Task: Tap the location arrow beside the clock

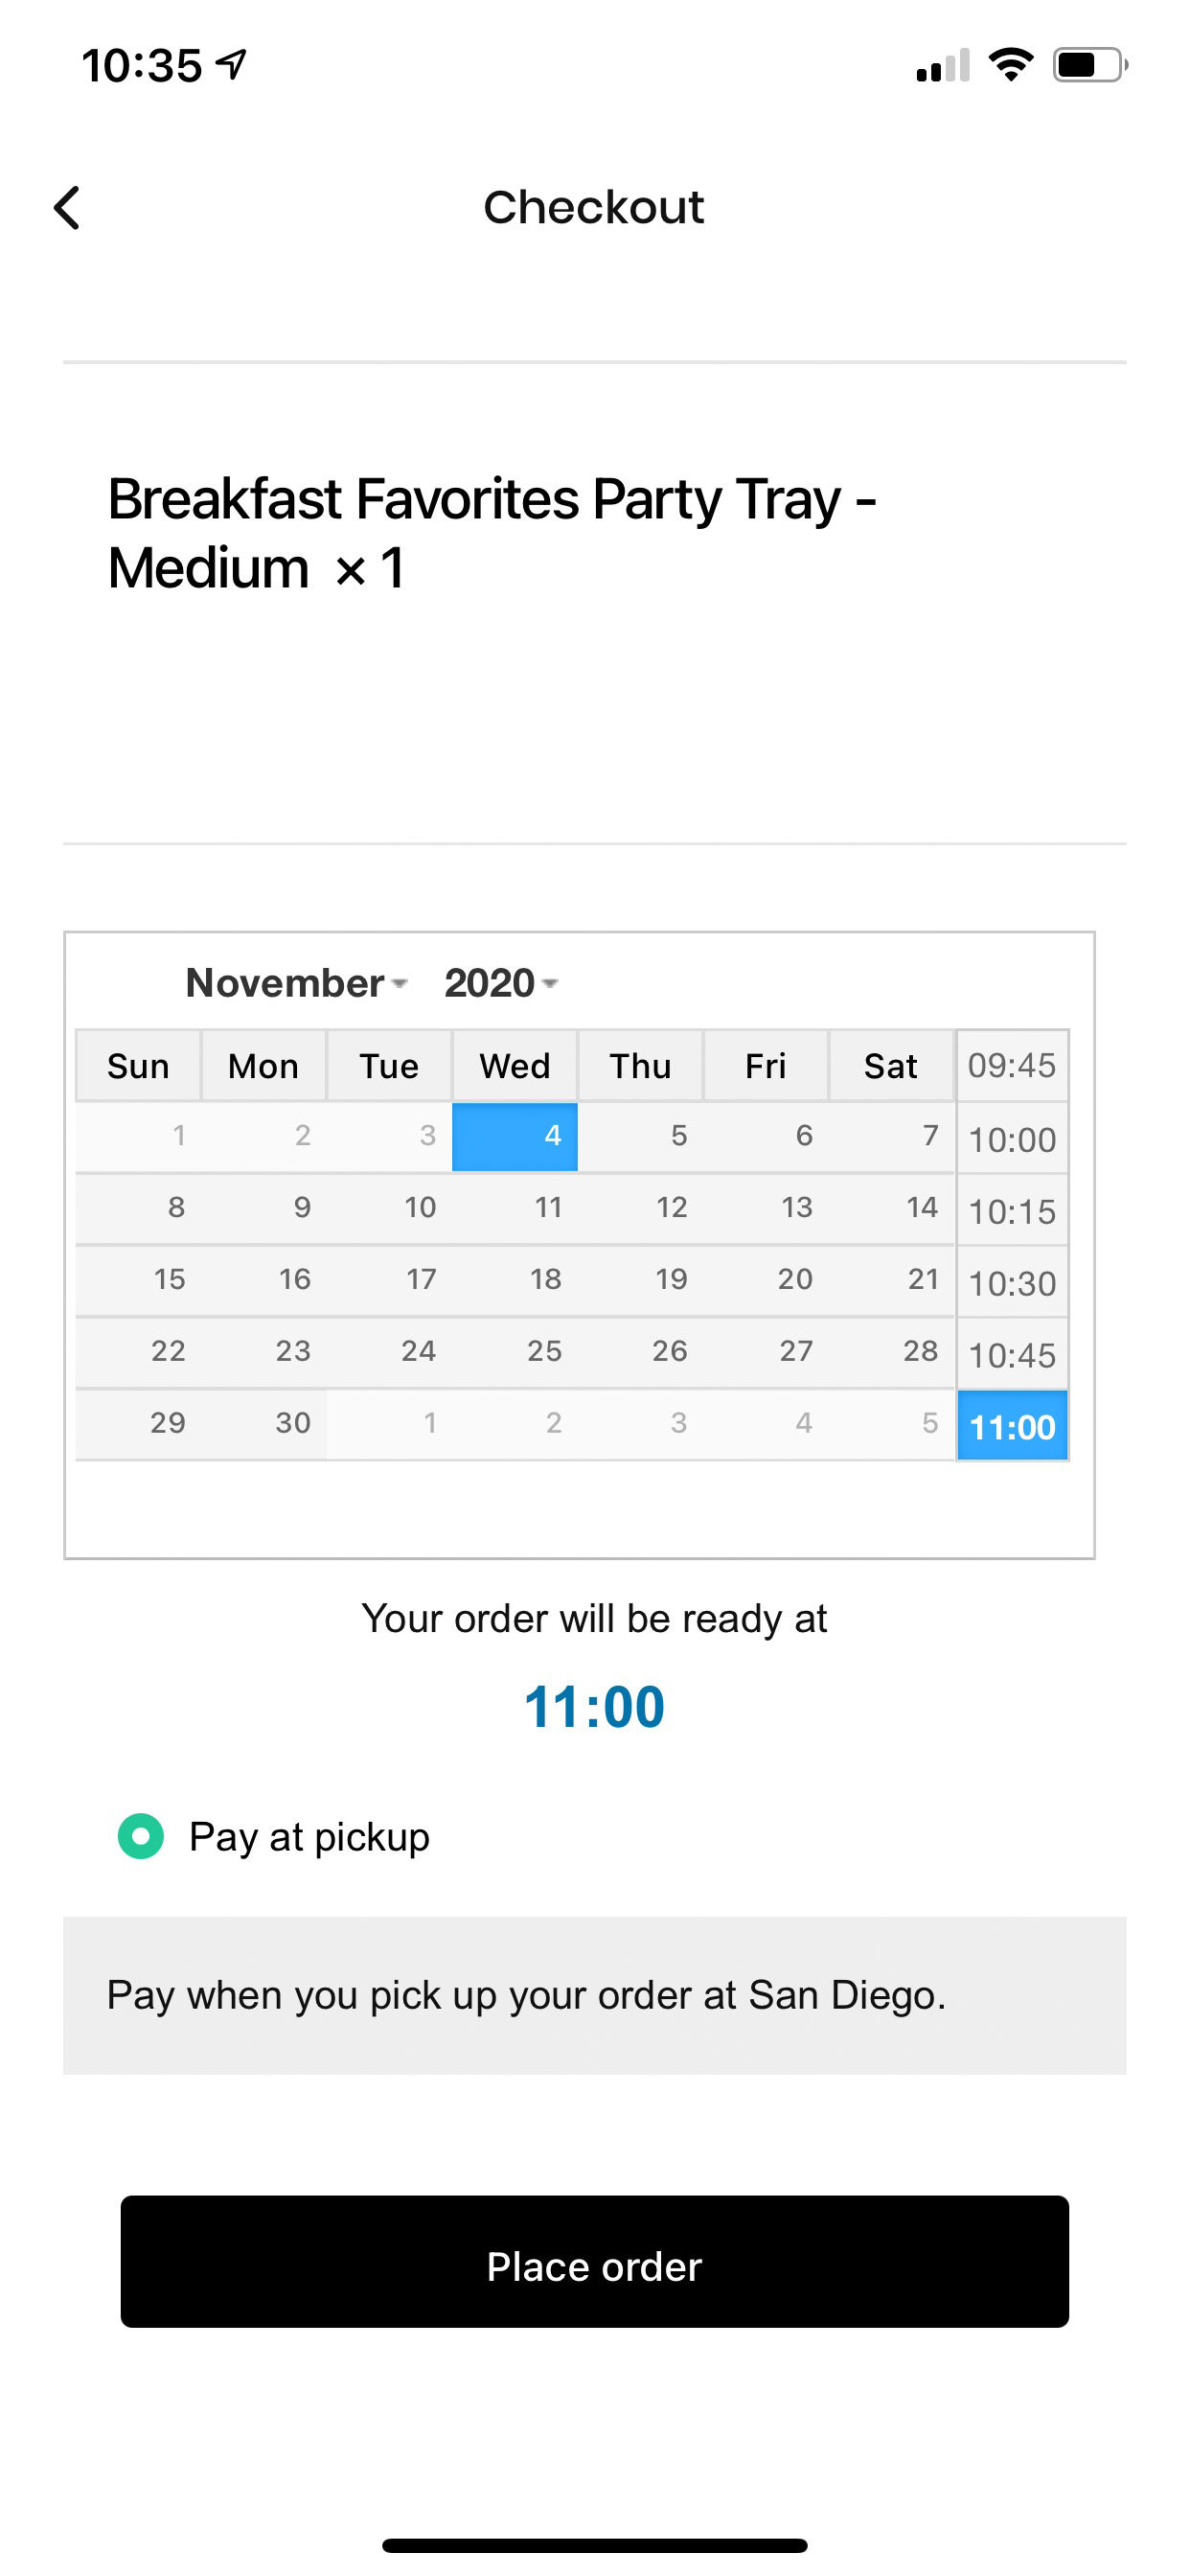Action: tap(233, 65)
